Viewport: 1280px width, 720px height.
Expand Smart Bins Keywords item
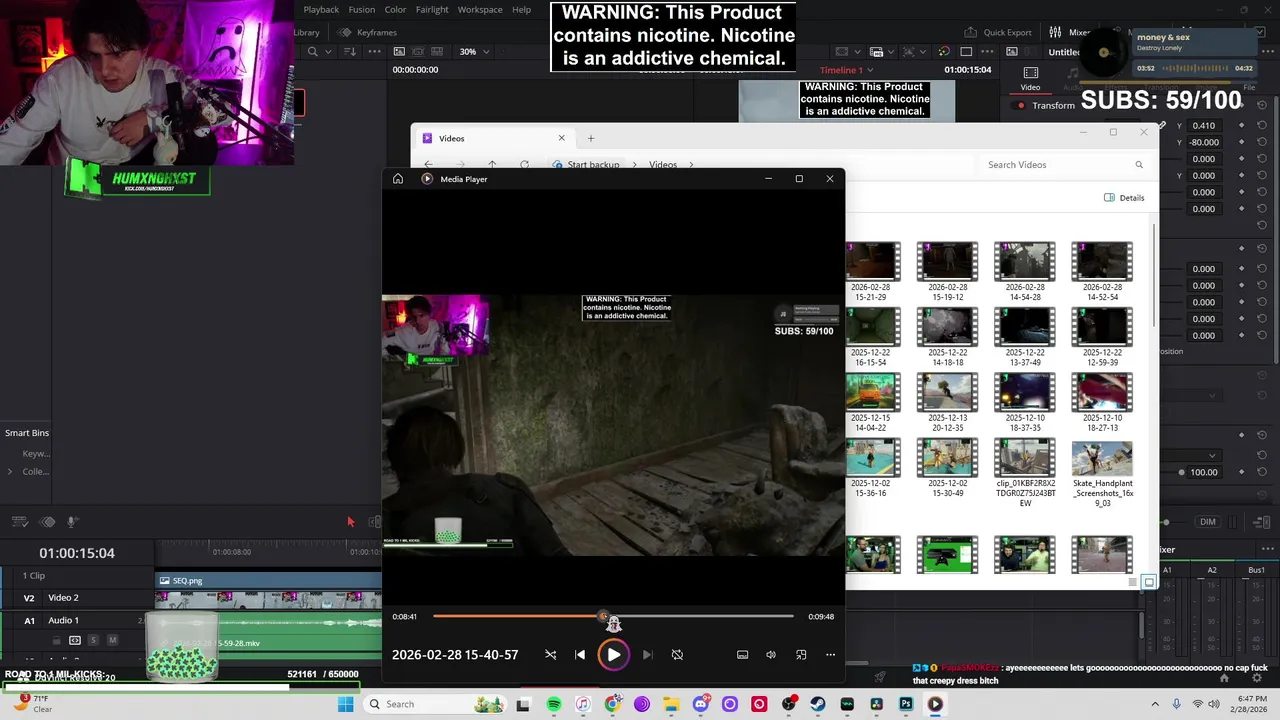[36, 454]
